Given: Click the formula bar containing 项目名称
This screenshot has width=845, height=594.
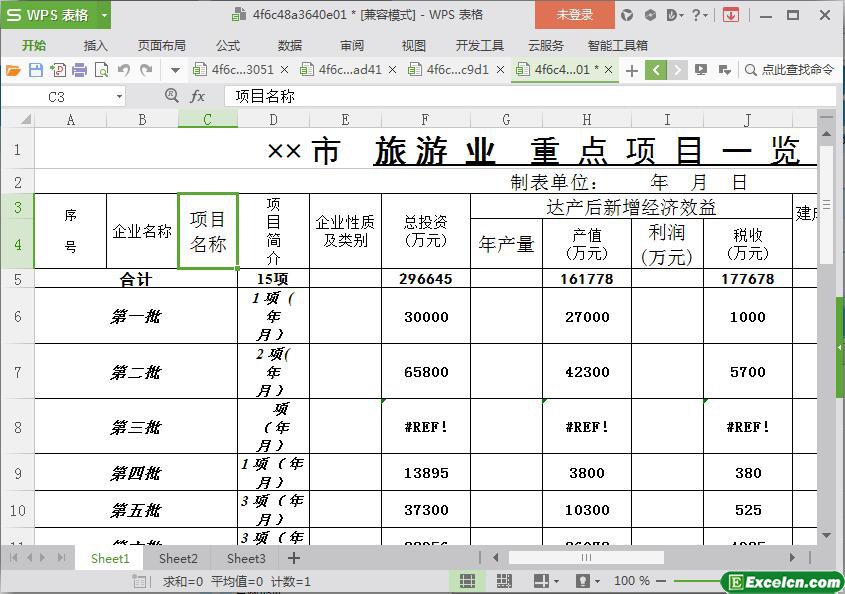Looking at the screenshot, I should [x=520, y=96].
